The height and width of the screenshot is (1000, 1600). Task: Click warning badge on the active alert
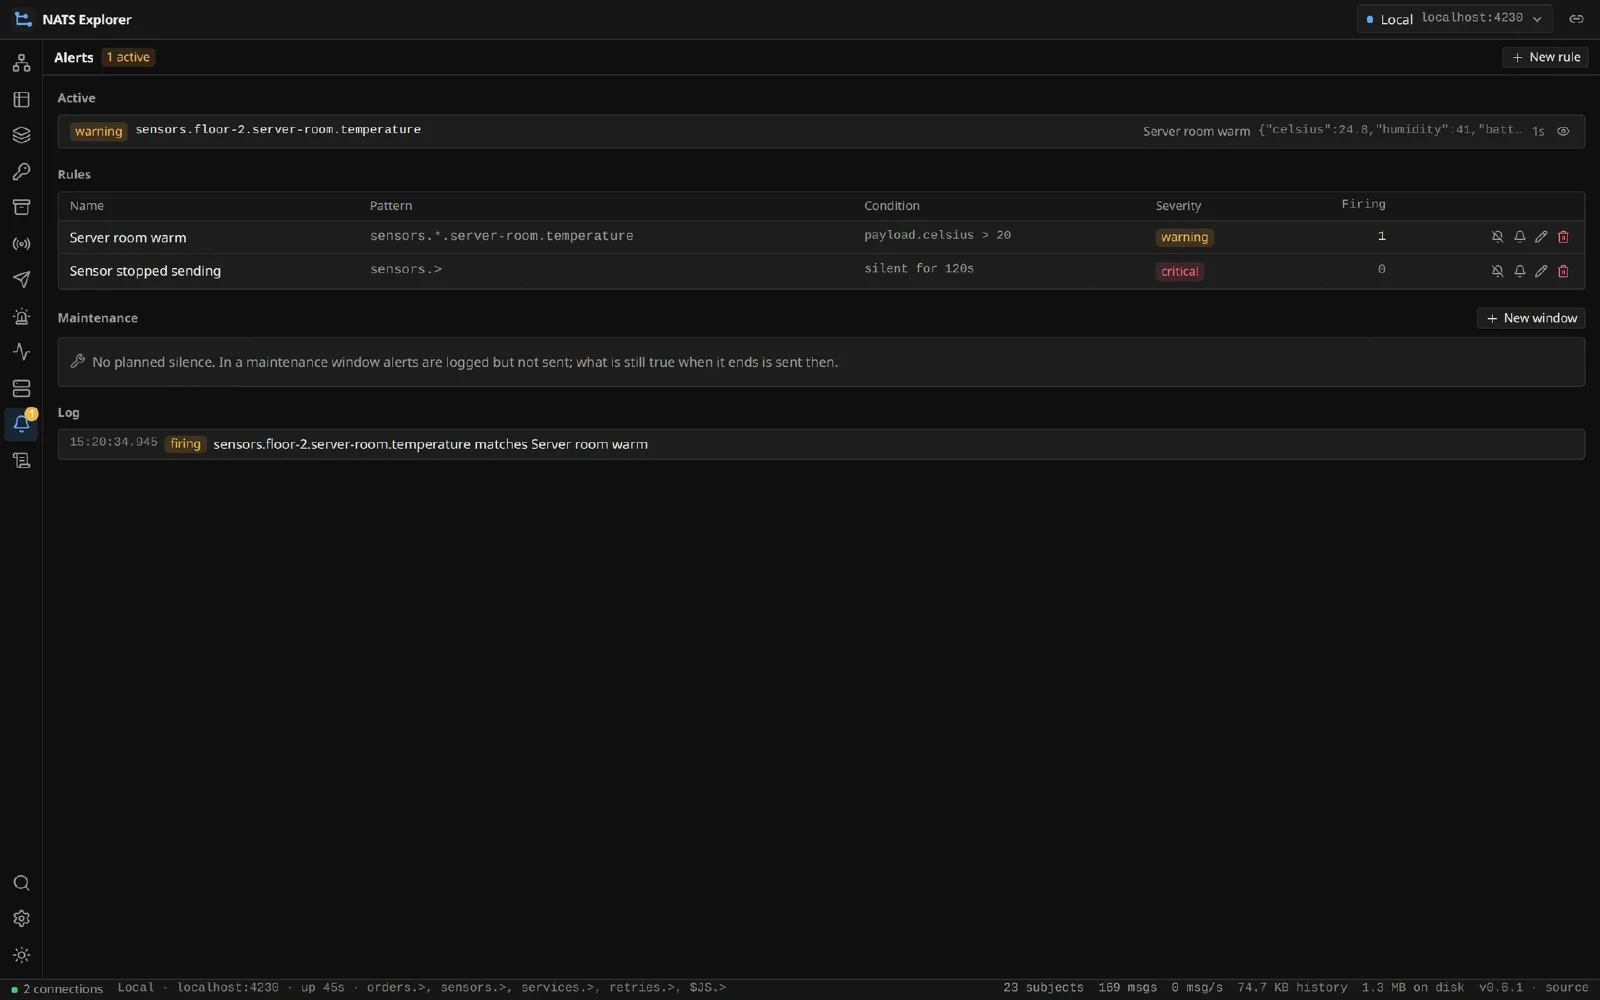[x=98, y=131]
